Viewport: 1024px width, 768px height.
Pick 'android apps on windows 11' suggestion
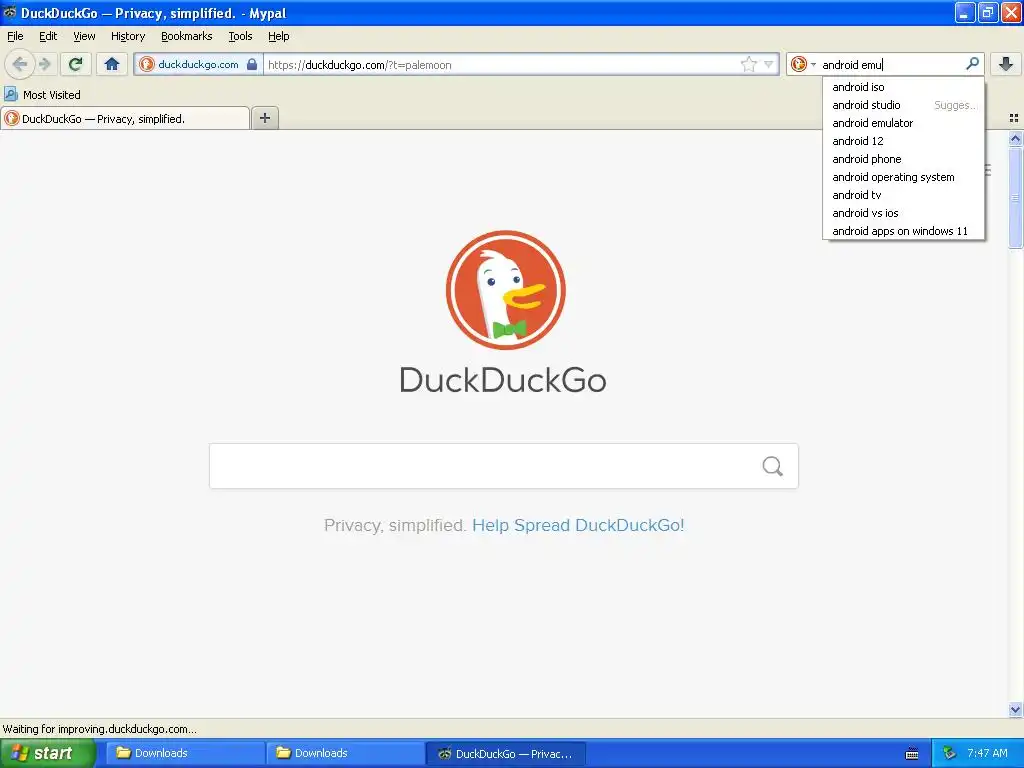(x=903, y=231)
